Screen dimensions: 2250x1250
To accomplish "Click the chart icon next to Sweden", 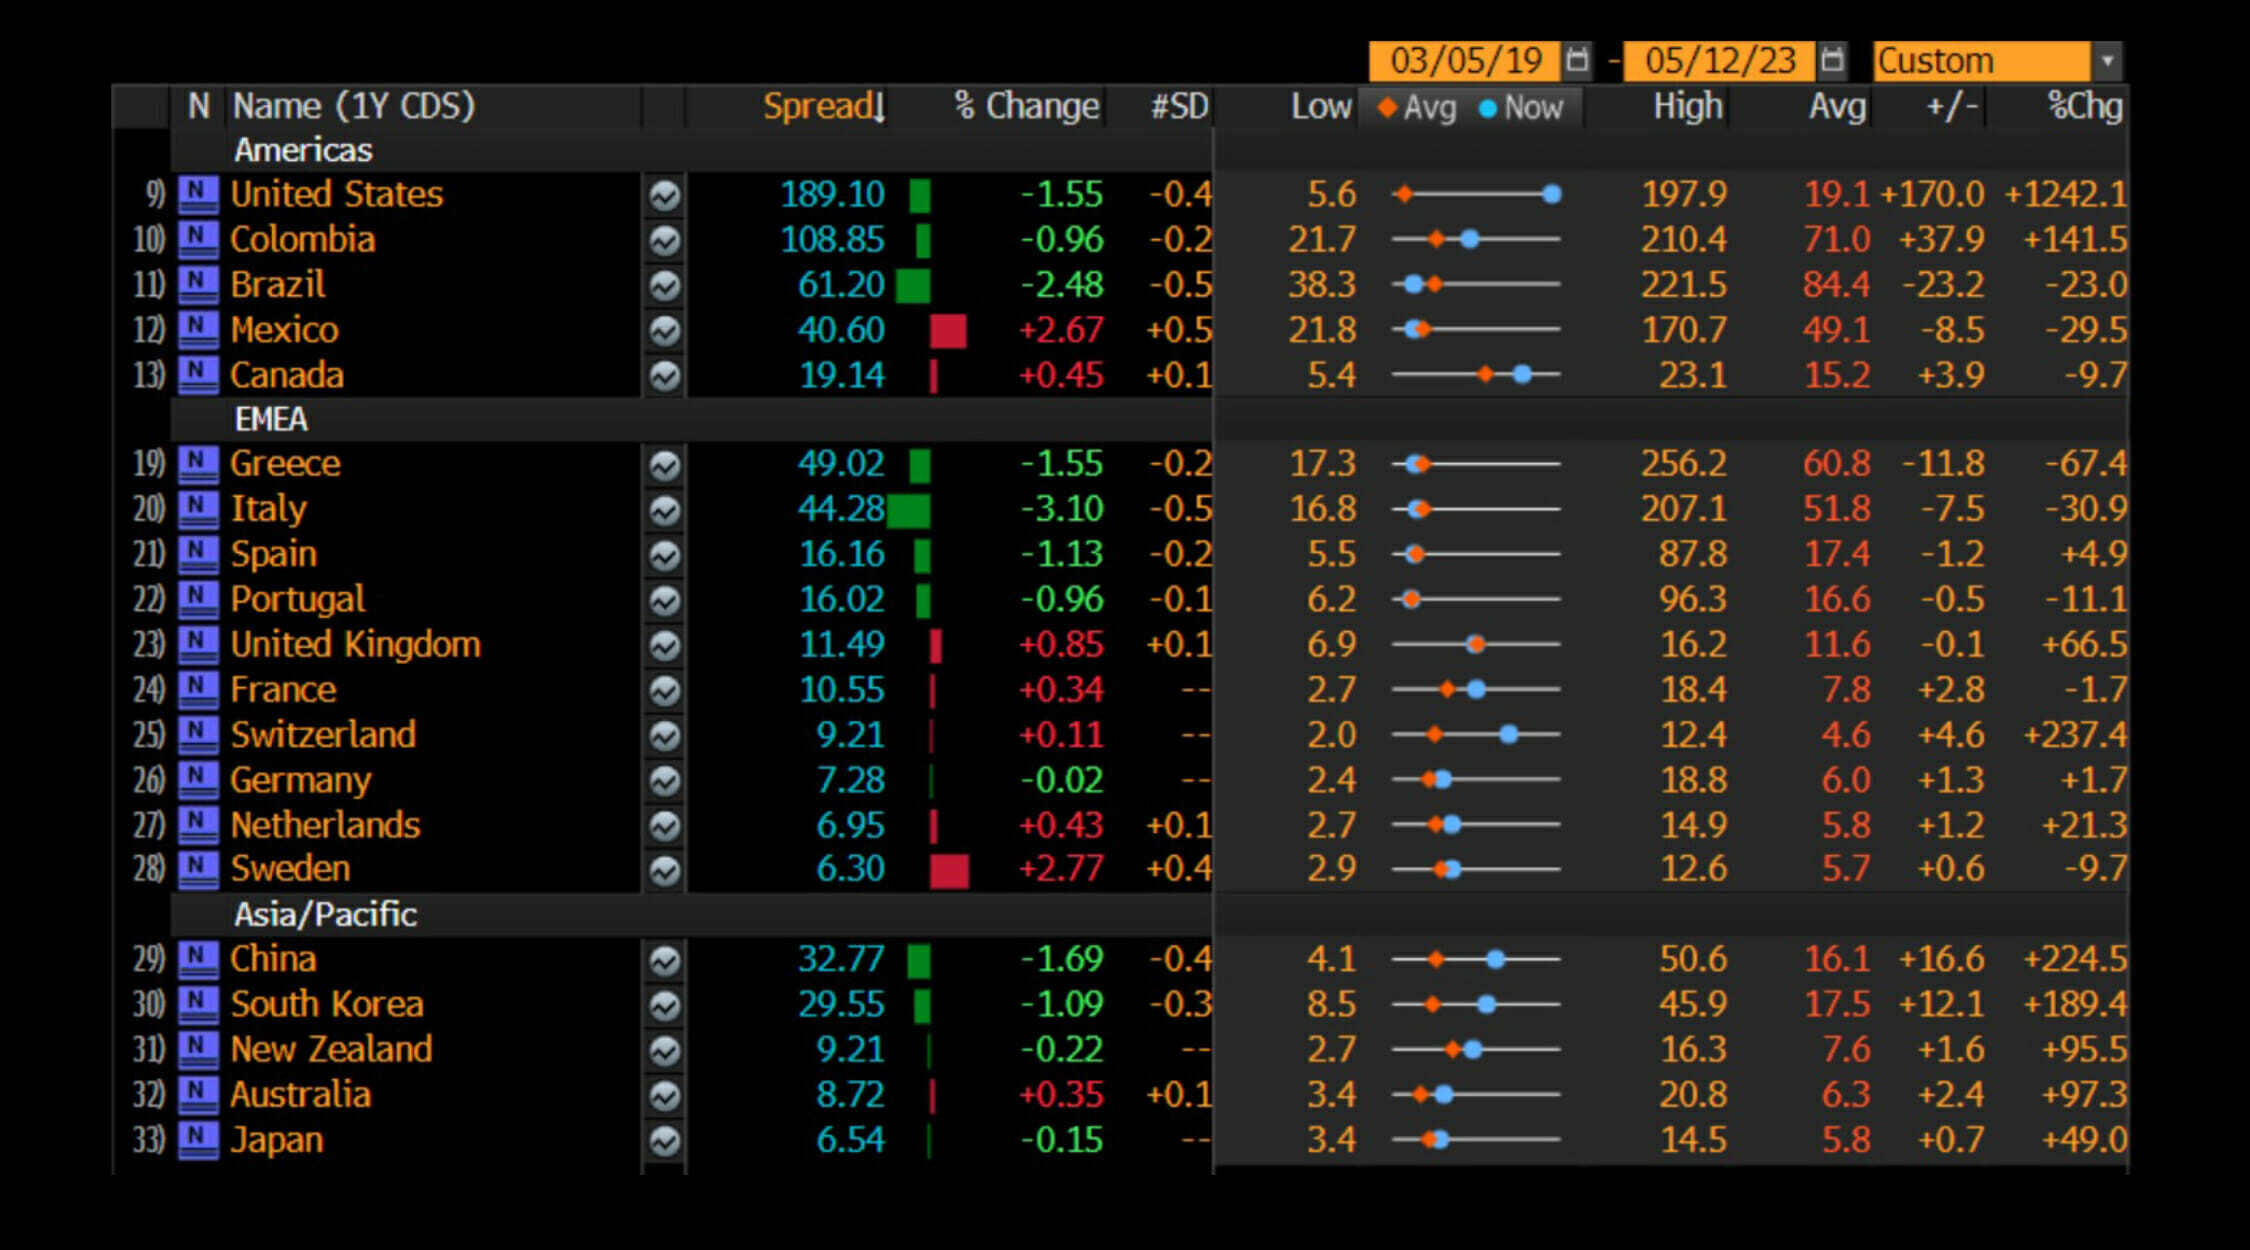I will tap(664, 870).
